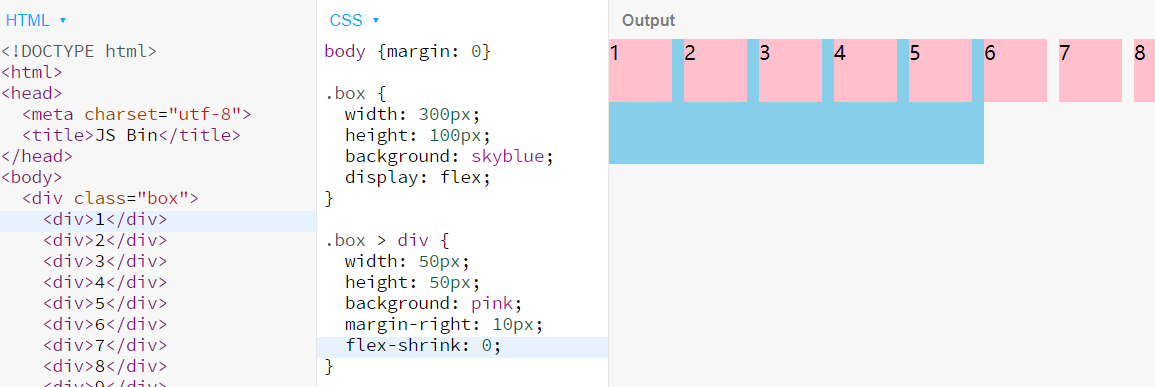Viewport: 1155px width, 387px height.
Task: Click pink box numbered 7 in output
Action: click(x=1090, y=70)
